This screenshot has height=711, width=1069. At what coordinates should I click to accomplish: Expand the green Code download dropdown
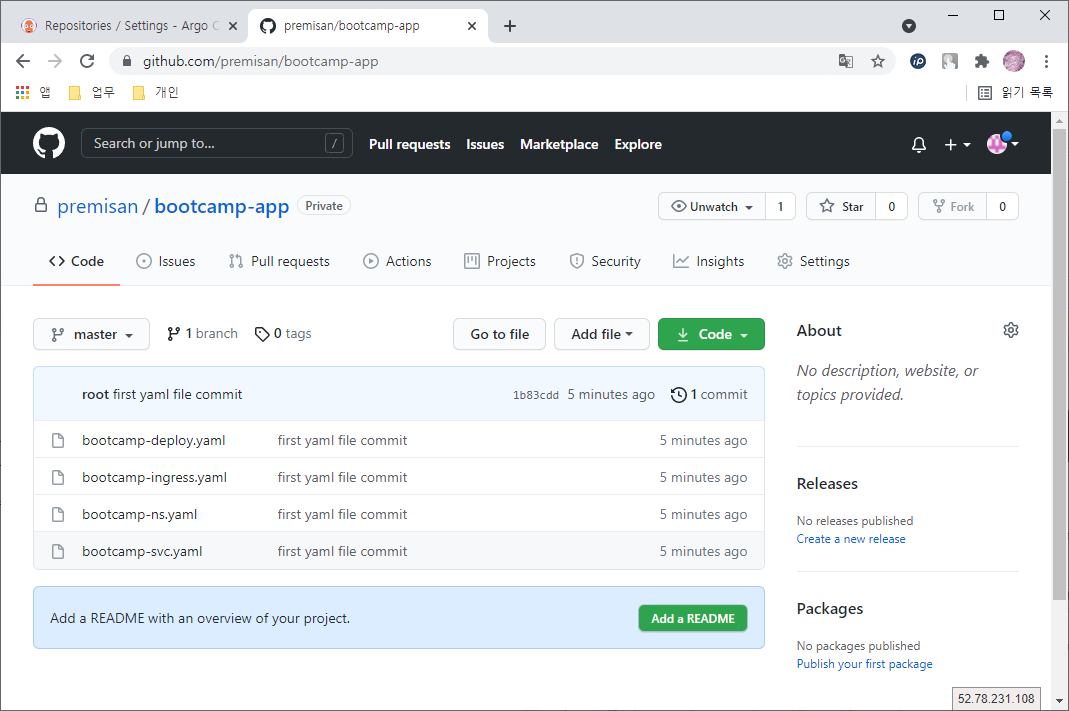tap(711, 334)
